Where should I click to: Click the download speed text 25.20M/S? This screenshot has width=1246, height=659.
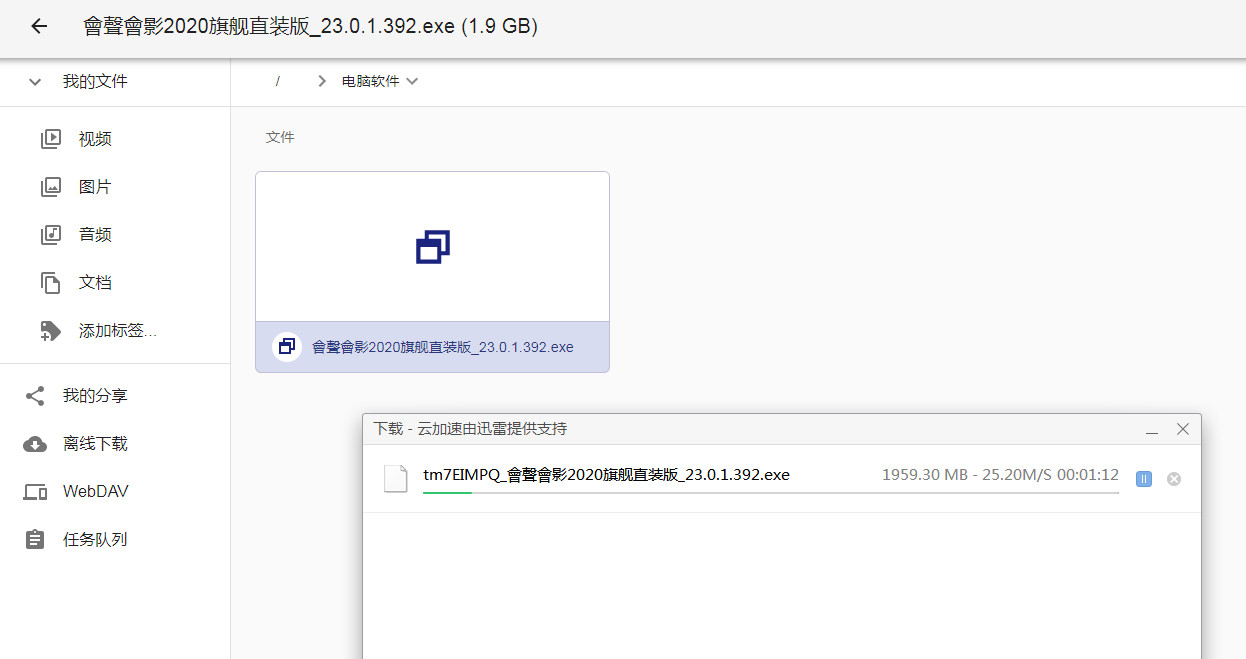pyautogui.click(x=1018, y=475)
